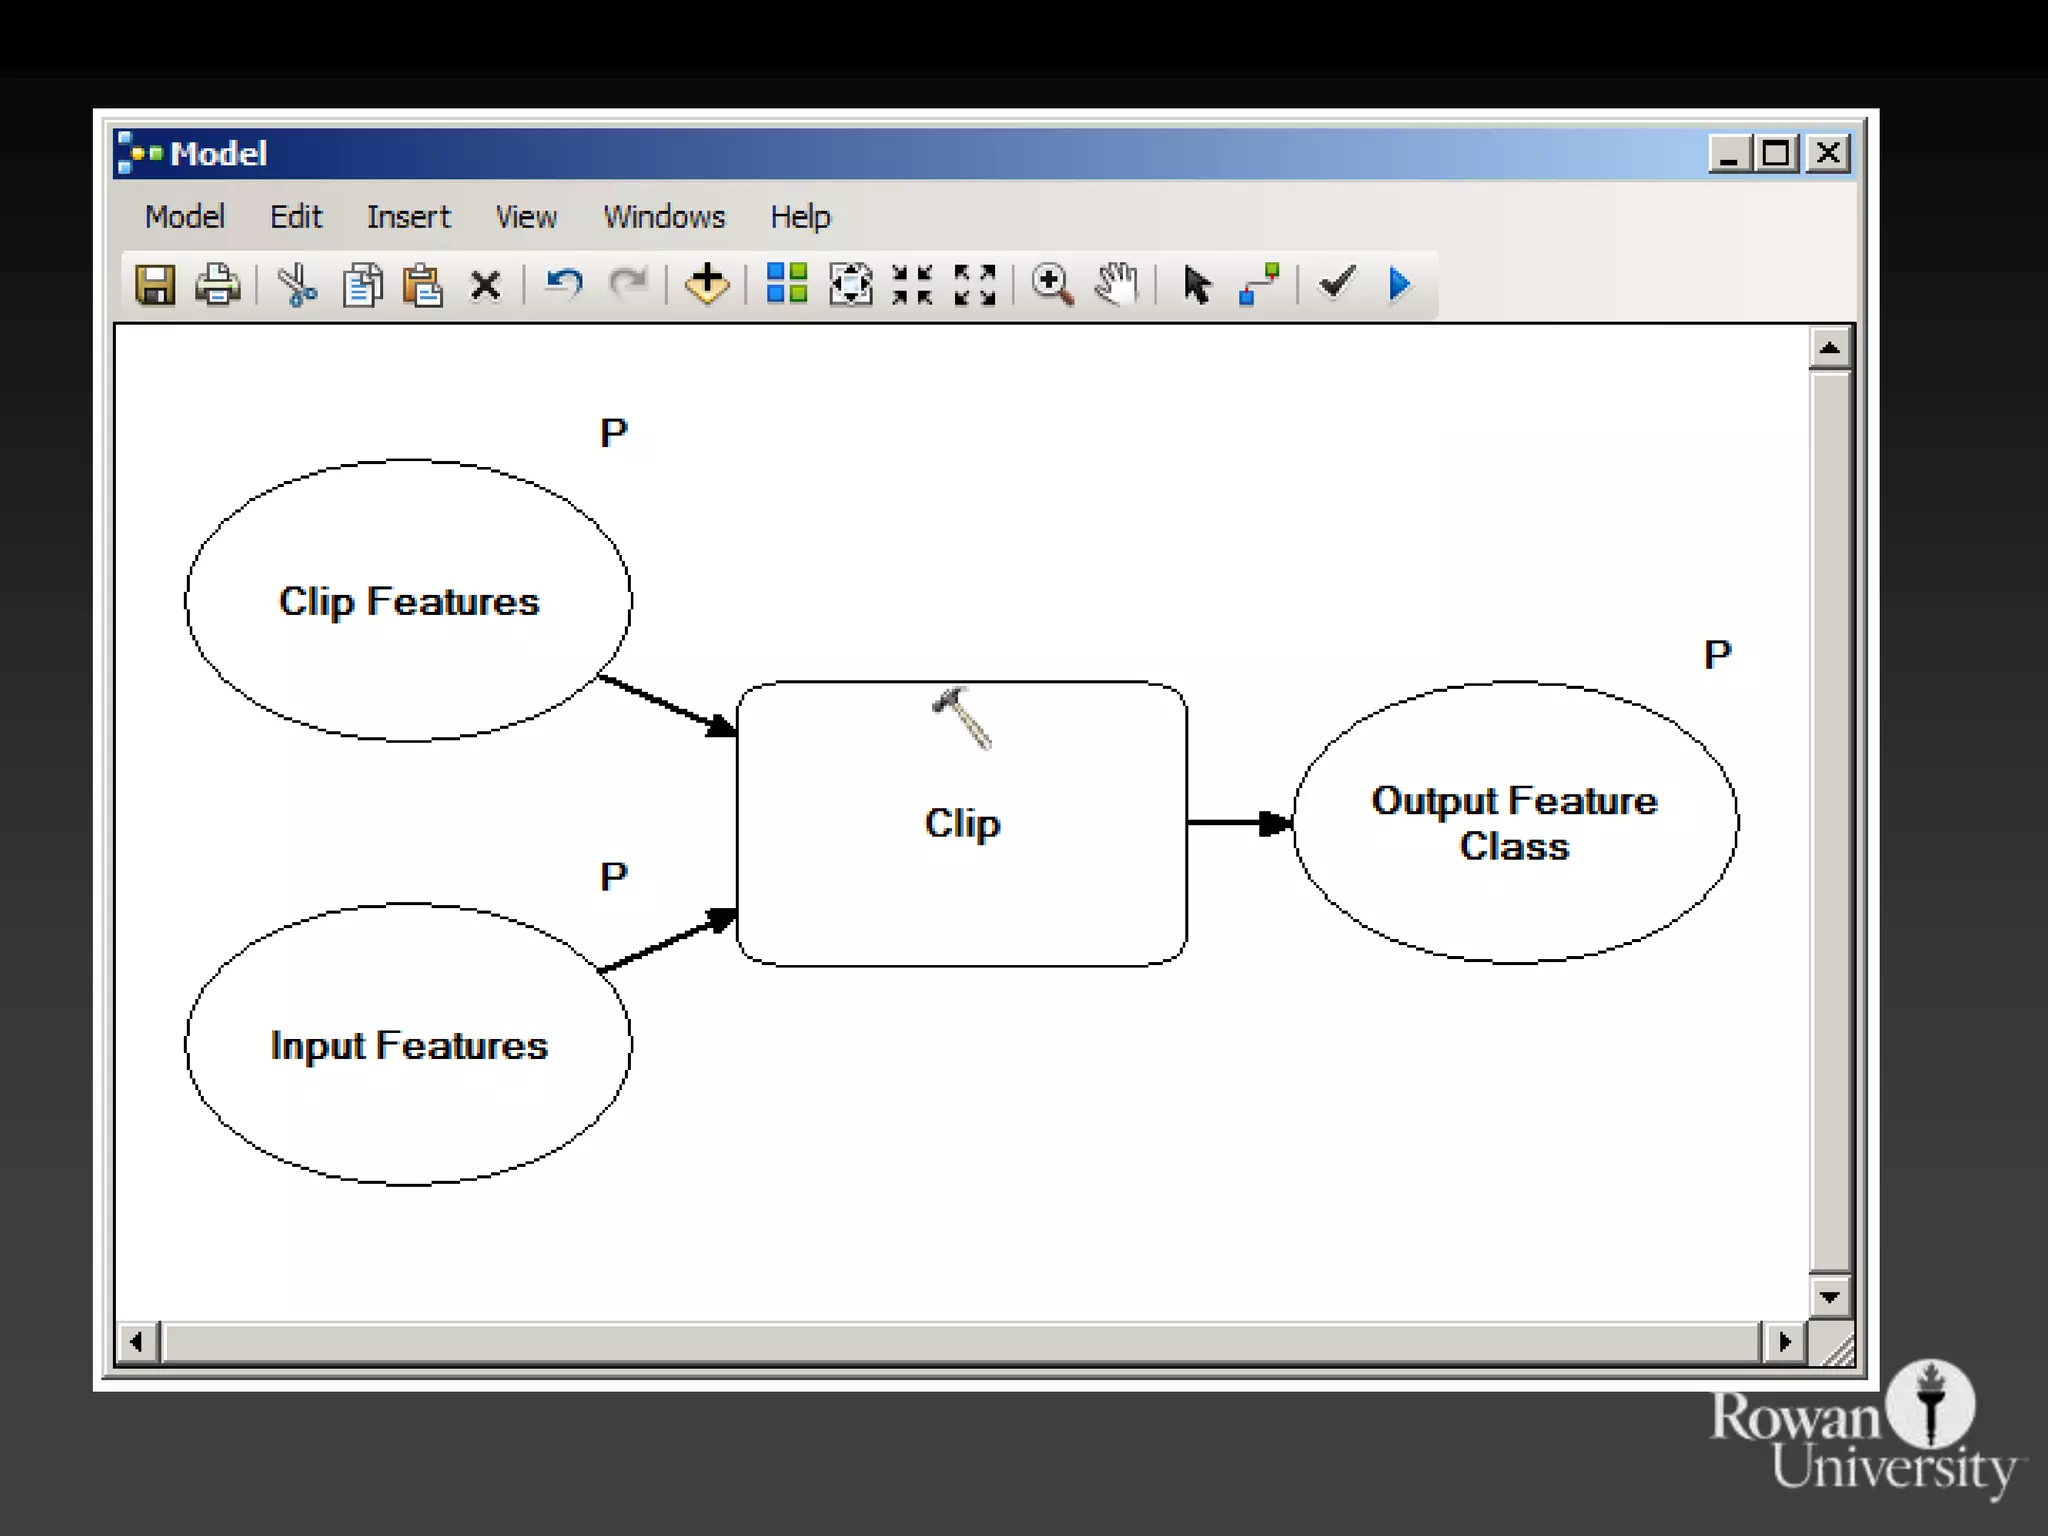This screenshot has width=2048, height=1536.
Task: Run the model with blue play icon
Action: pyautogui.click(x=1400, y=284)
